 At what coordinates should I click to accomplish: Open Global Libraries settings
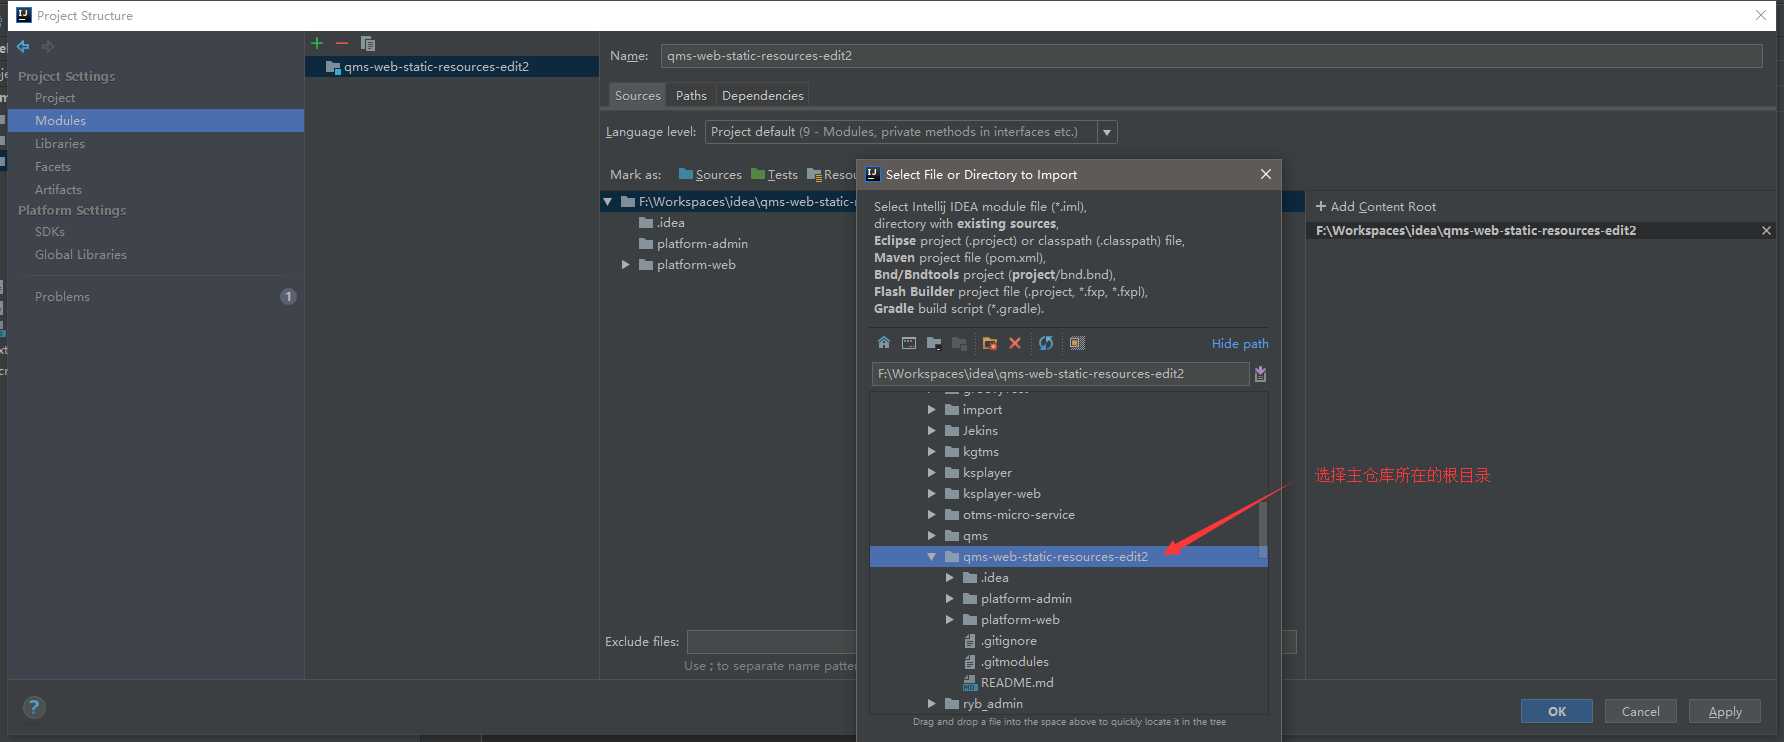click(81, 255)
